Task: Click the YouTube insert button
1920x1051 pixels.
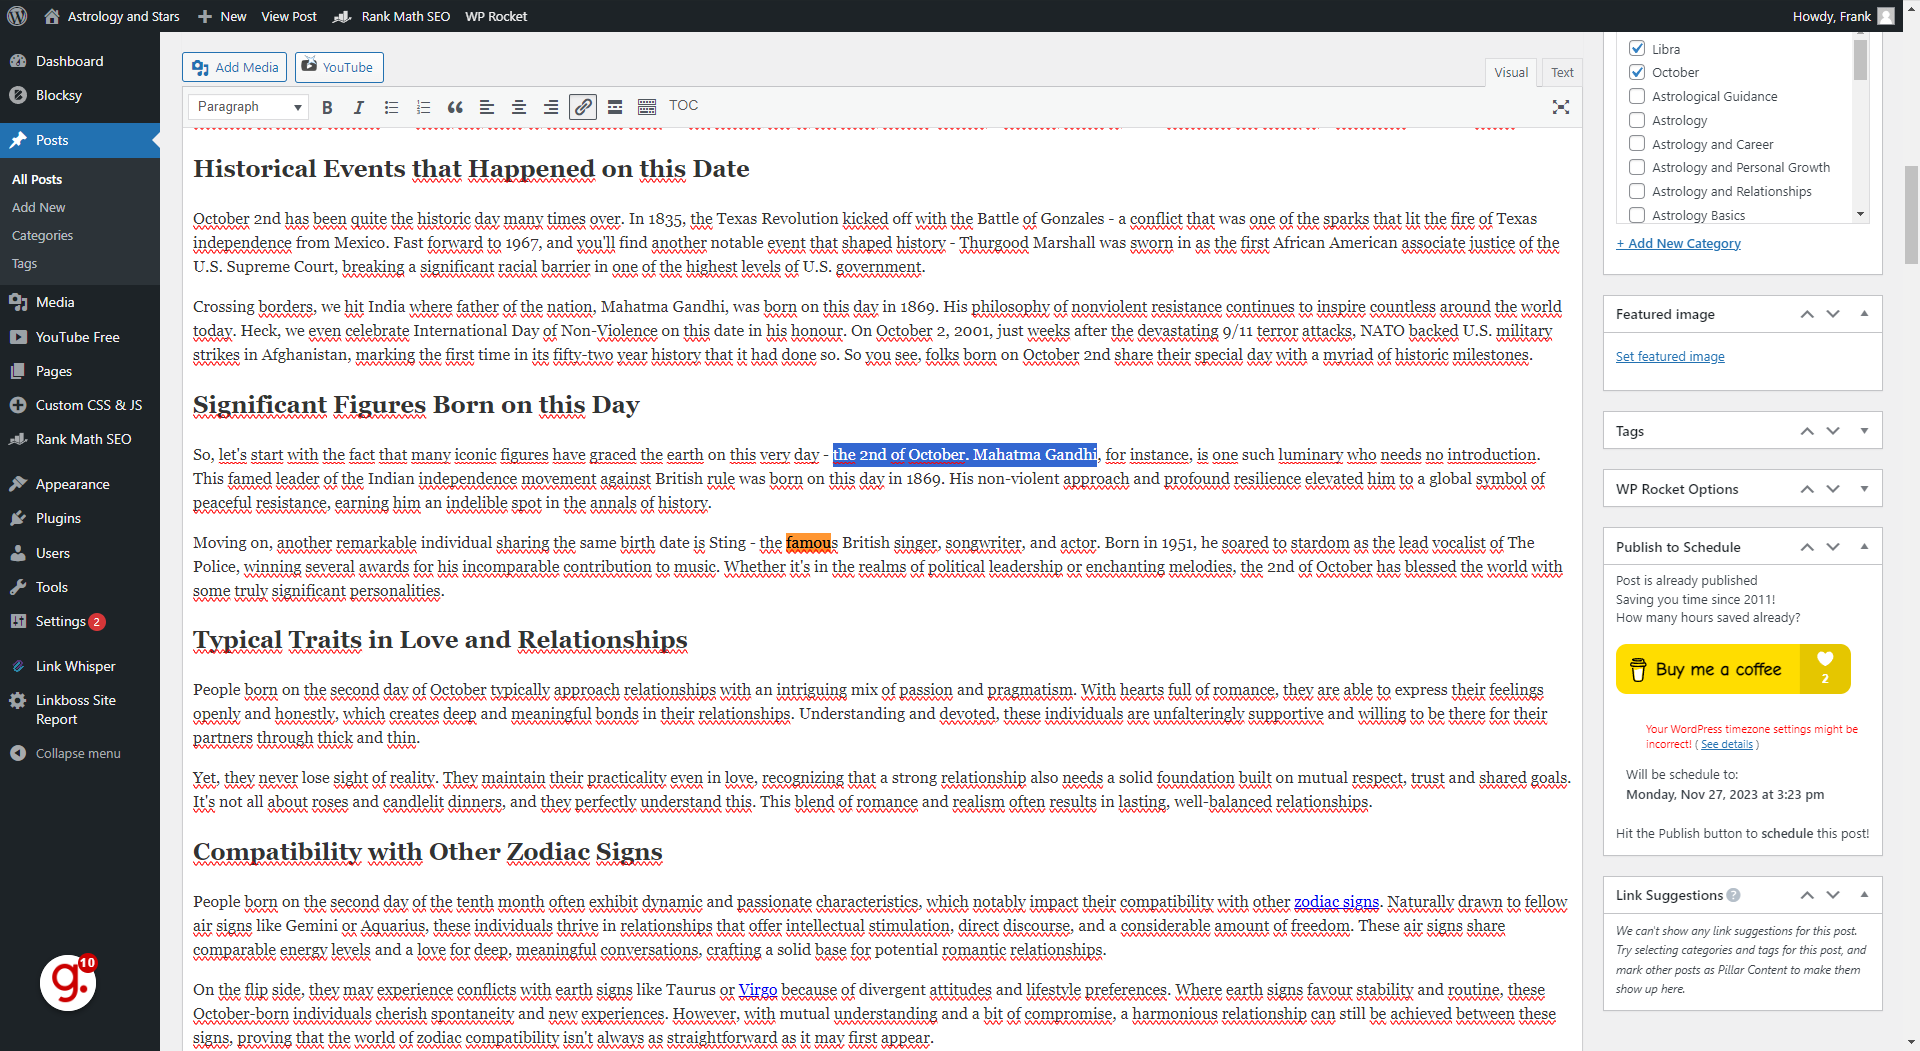Action: pos(339,67)
